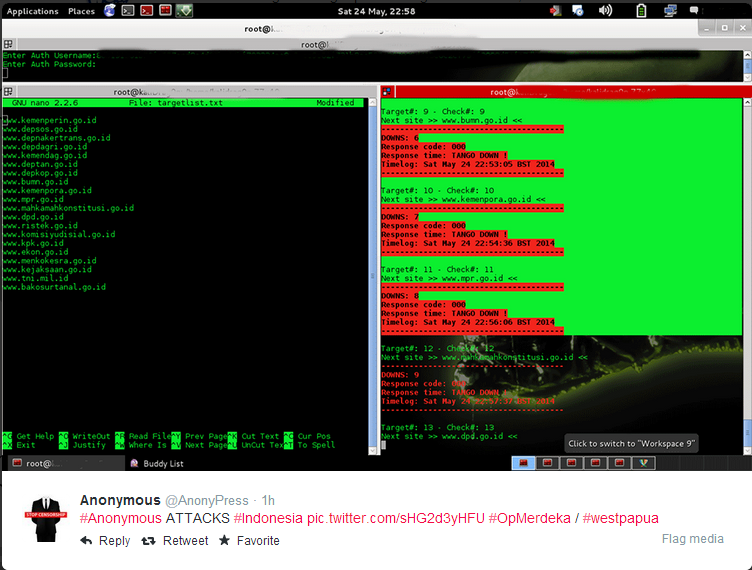
Task: Open the #Indonesia hashtag link
Action: point(268,518)
